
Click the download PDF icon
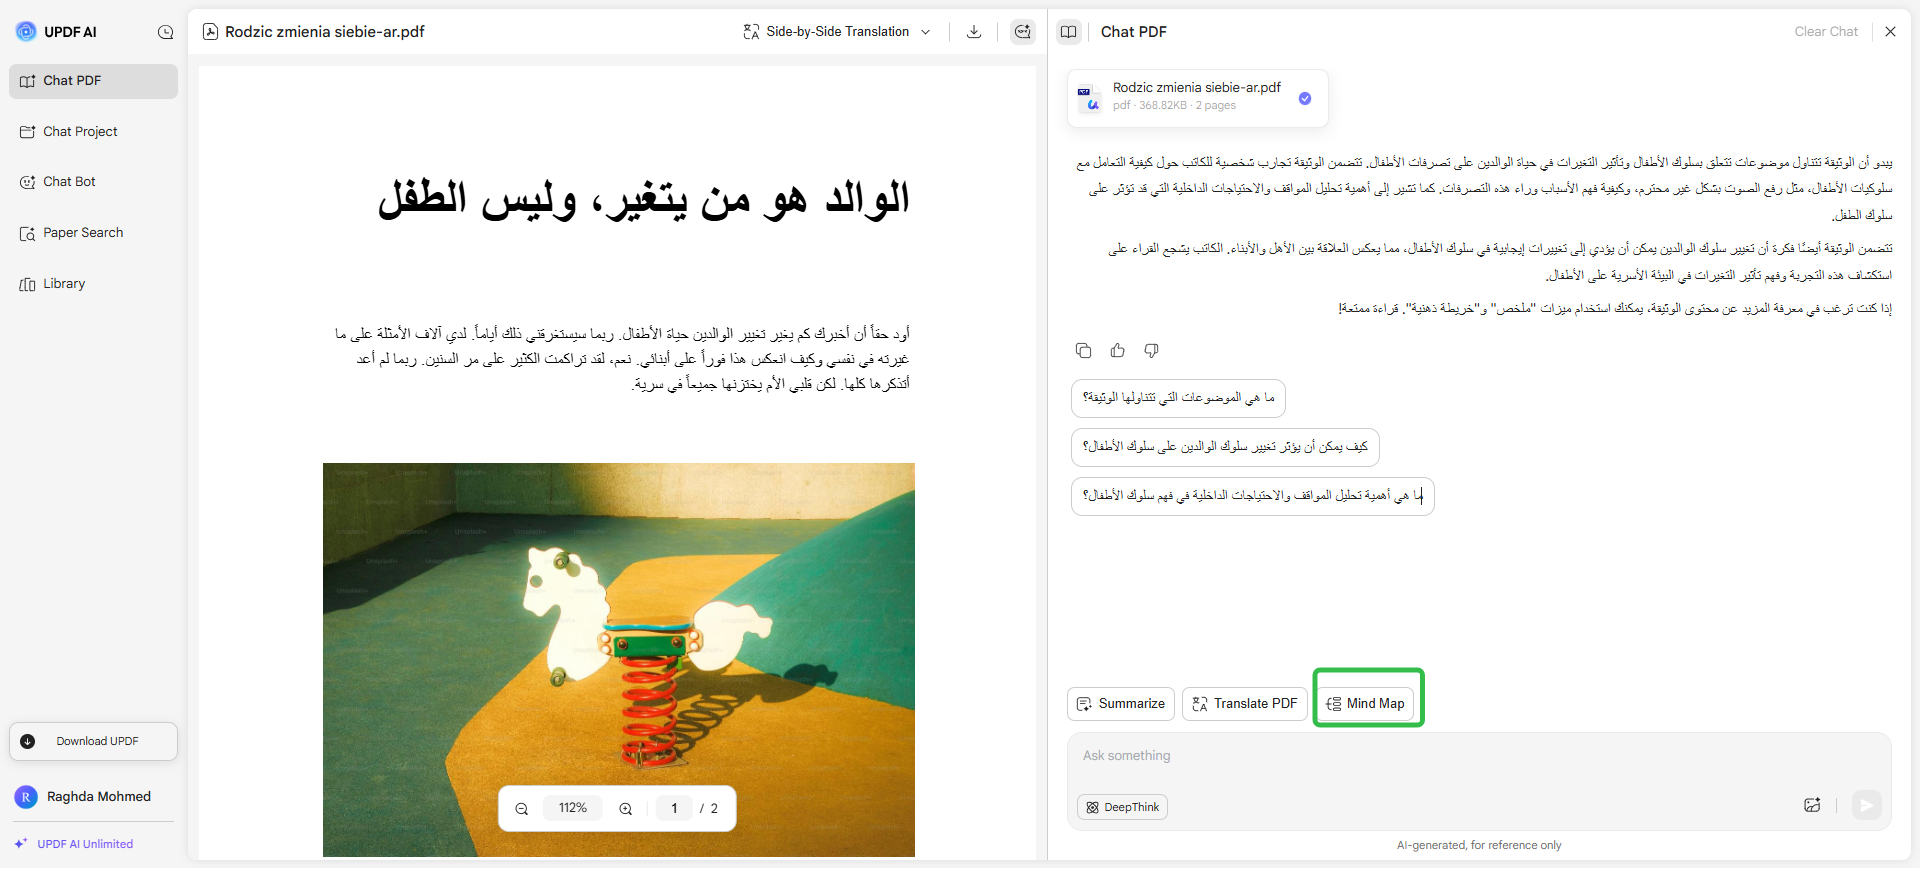974,32
